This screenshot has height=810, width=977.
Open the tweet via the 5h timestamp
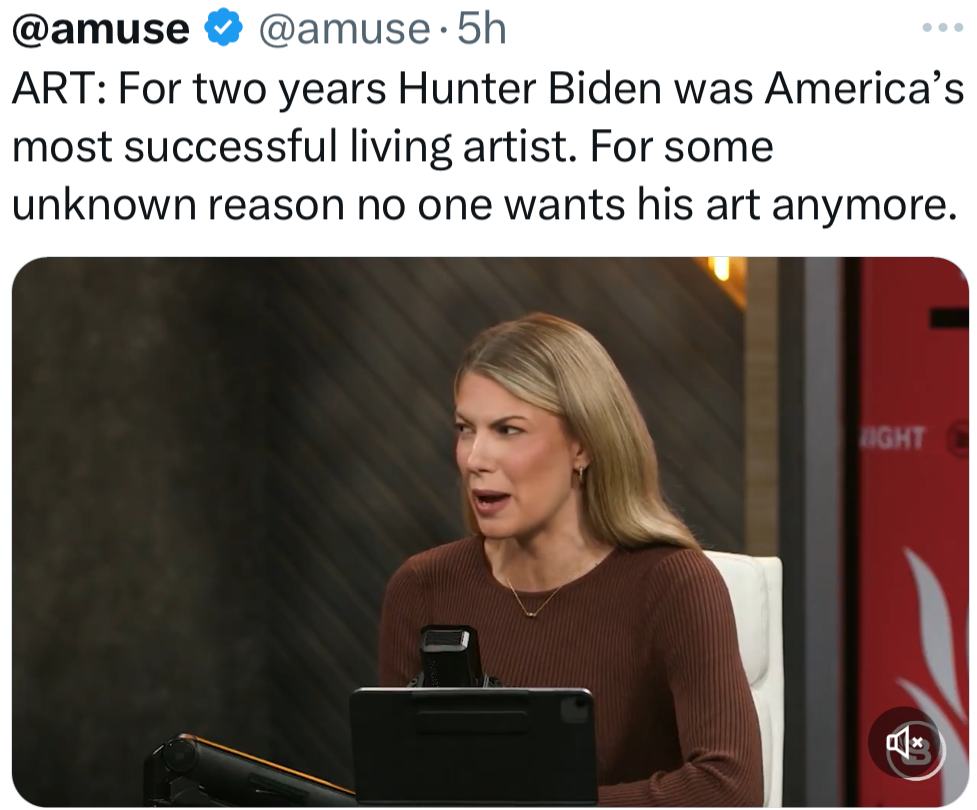(x=480, y=30)
